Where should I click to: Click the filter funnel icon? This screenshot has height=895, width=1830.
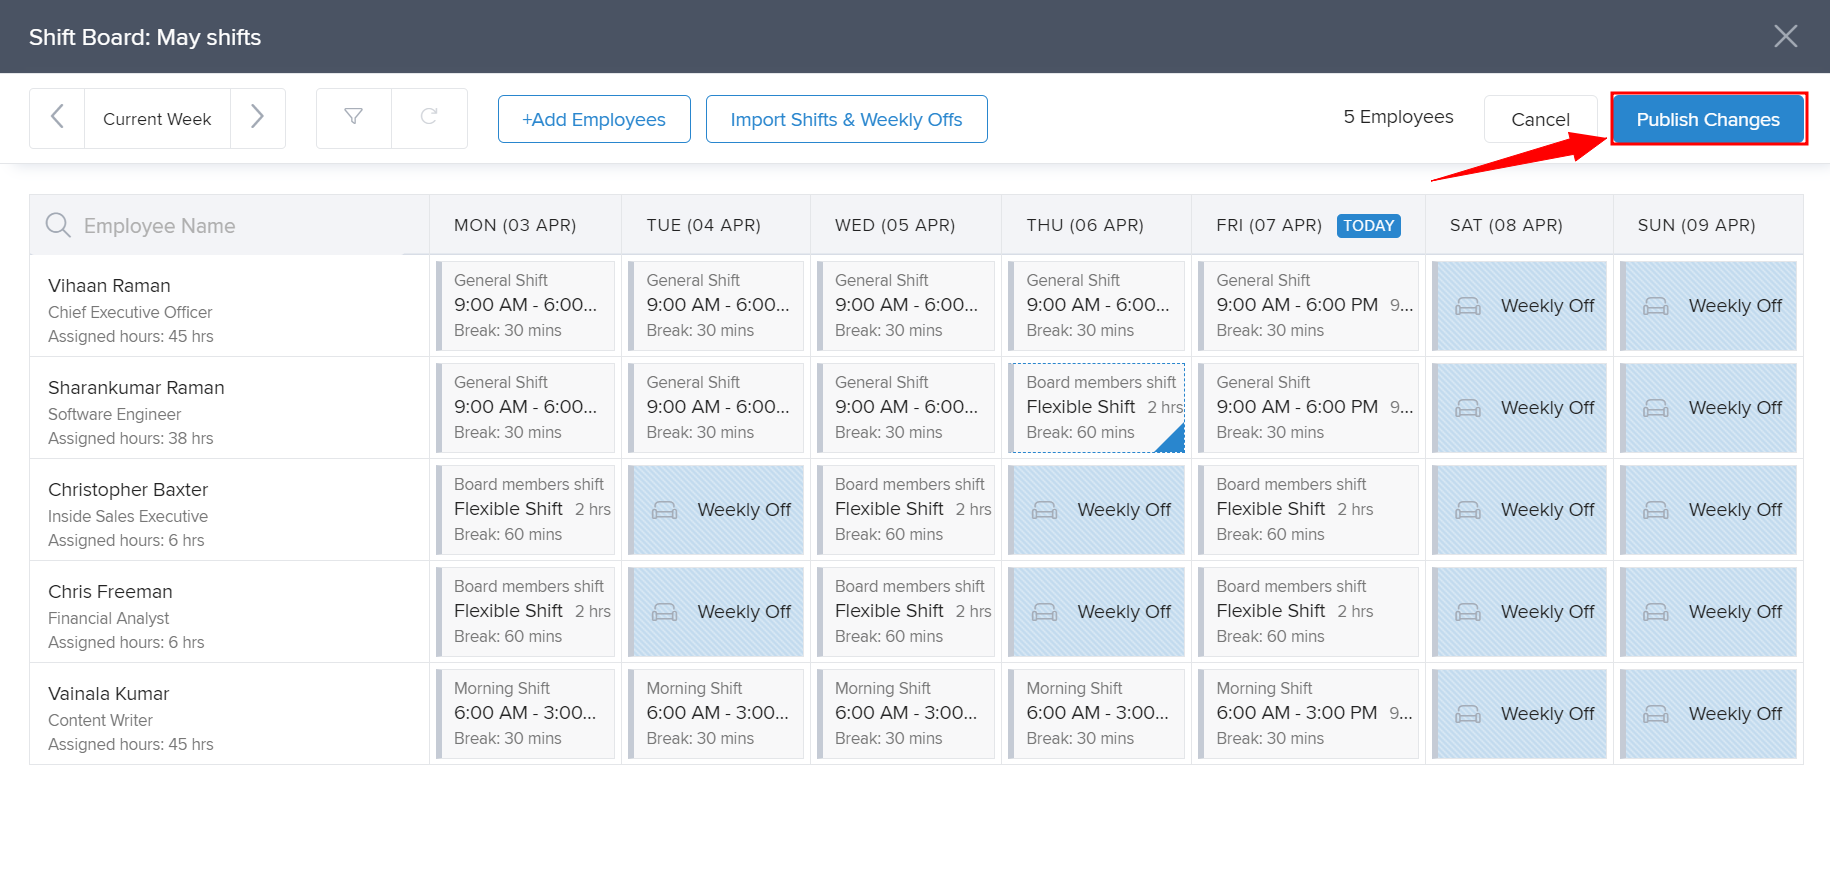coord(353,118)
